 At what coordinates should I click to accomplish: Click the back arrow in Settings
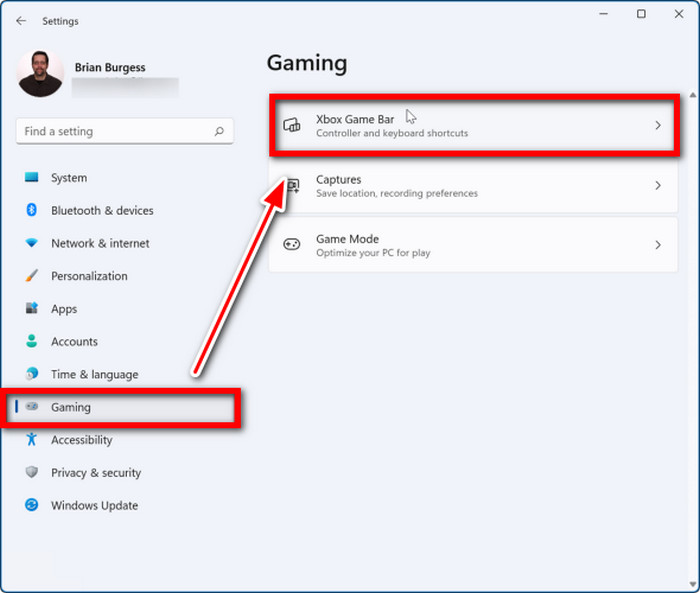point(21,21)
